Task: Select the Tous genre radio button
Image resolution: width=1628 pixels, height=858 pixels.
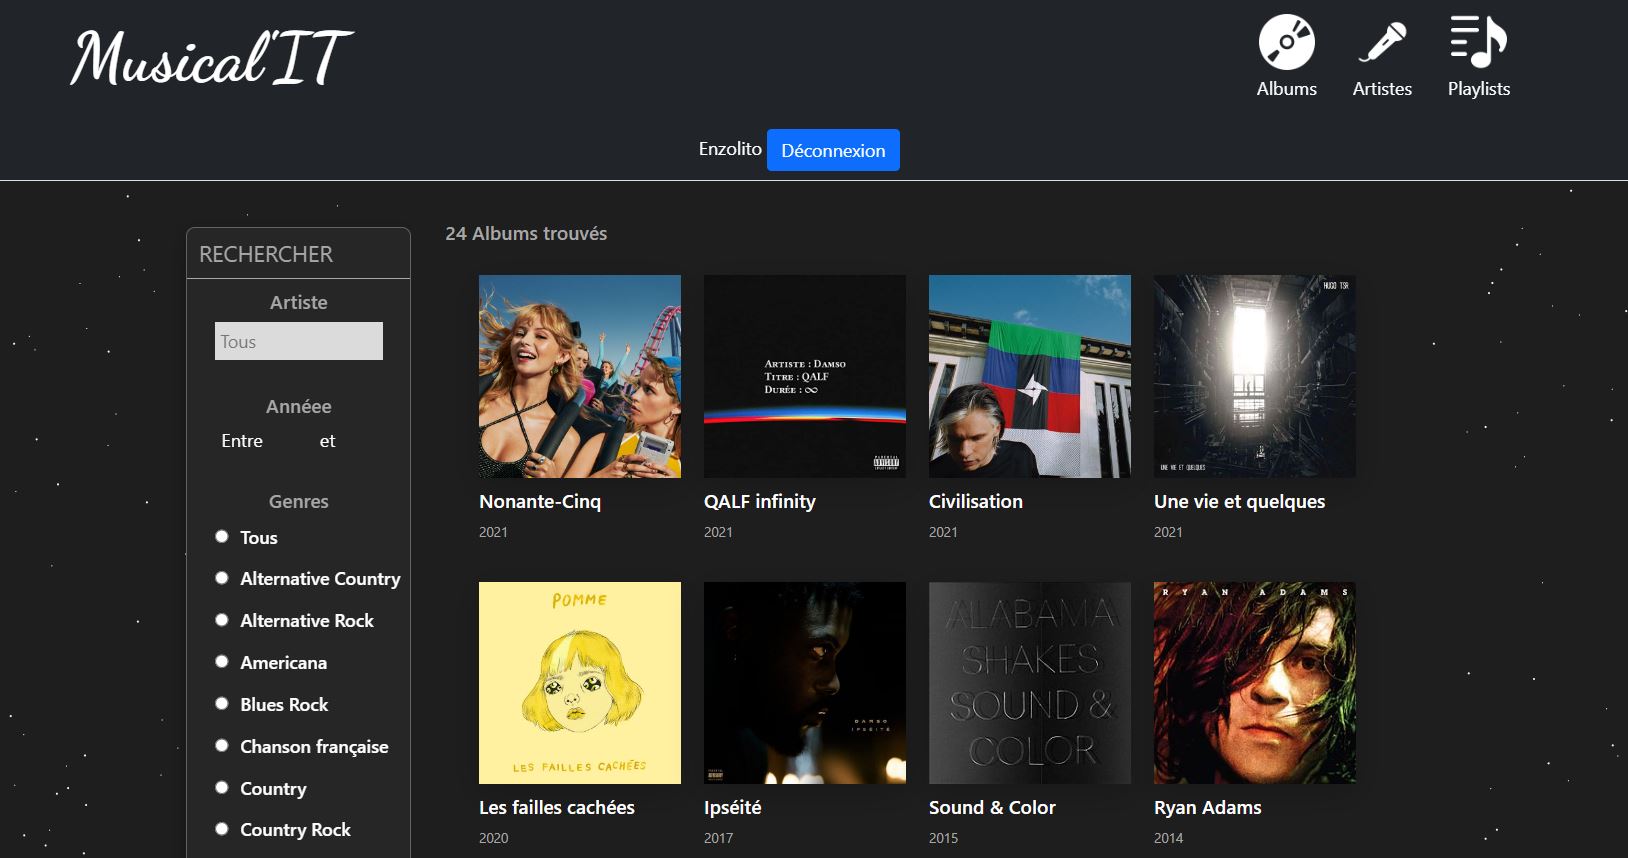Action: [x=222, y=537]
